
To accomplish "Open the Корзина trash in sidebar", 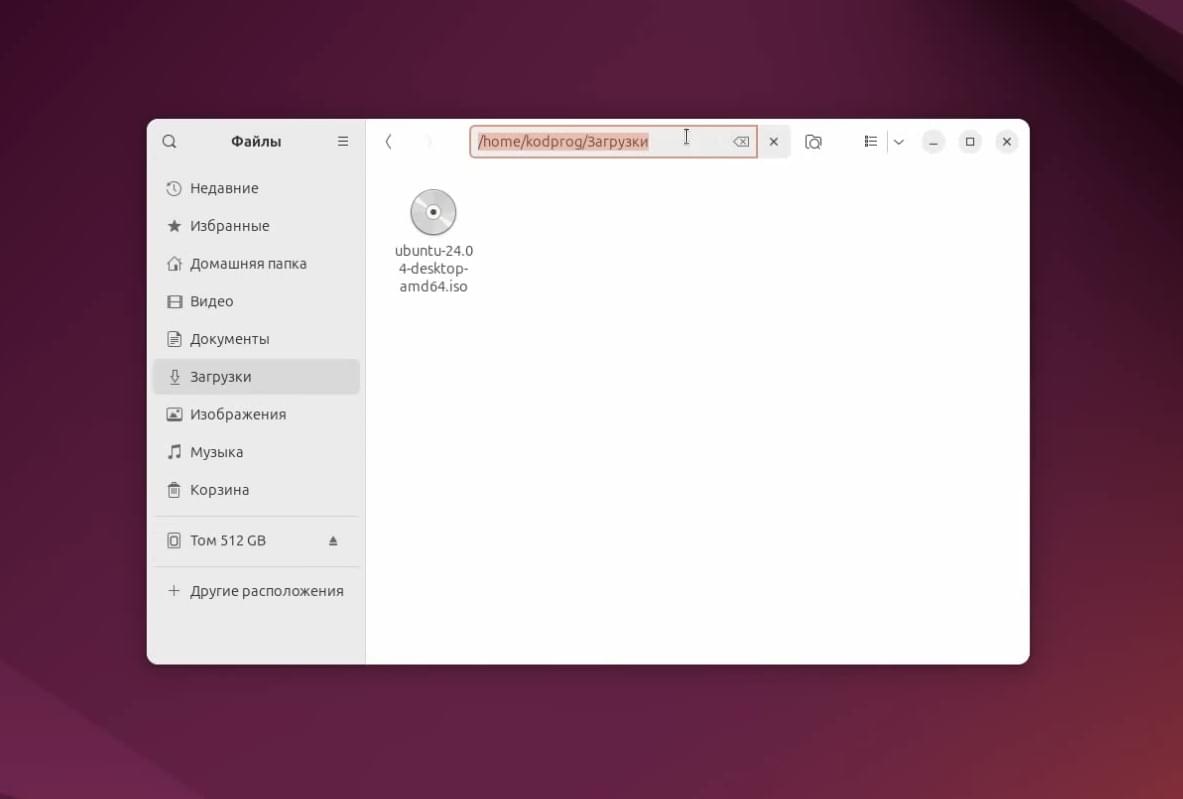I will pyautogui.click(x=257, y=490).
